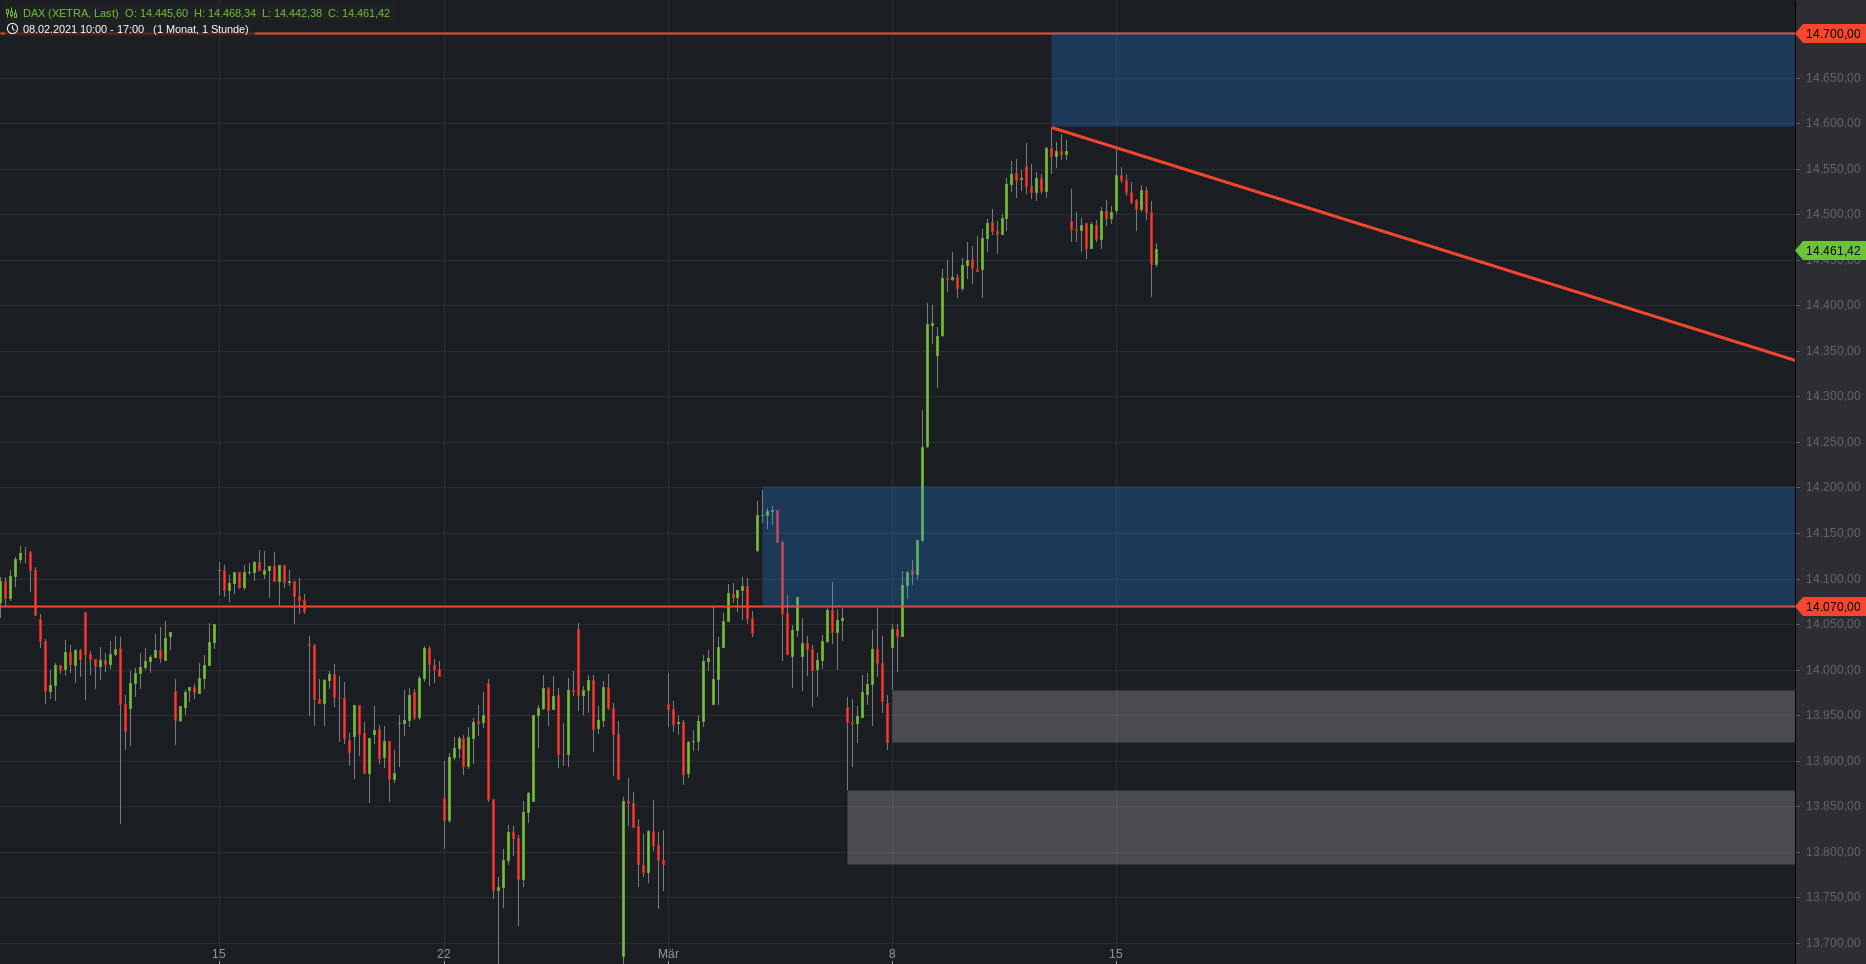Click the candlestick chart-type icon beside DAX

tap(12, 13)
